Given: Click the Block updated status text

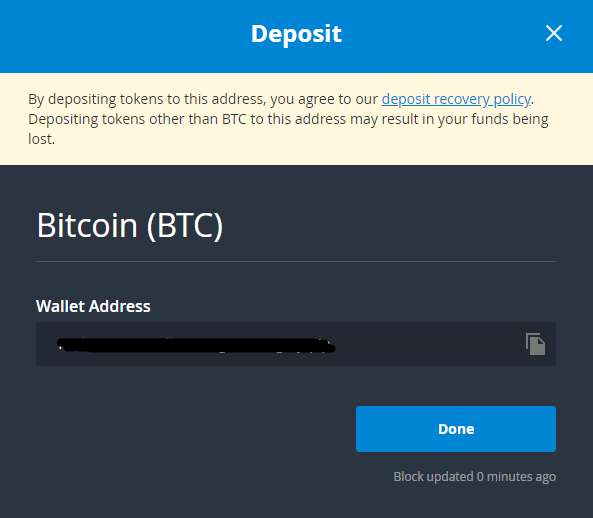Looking at the screenshot, I should (475, 476).
